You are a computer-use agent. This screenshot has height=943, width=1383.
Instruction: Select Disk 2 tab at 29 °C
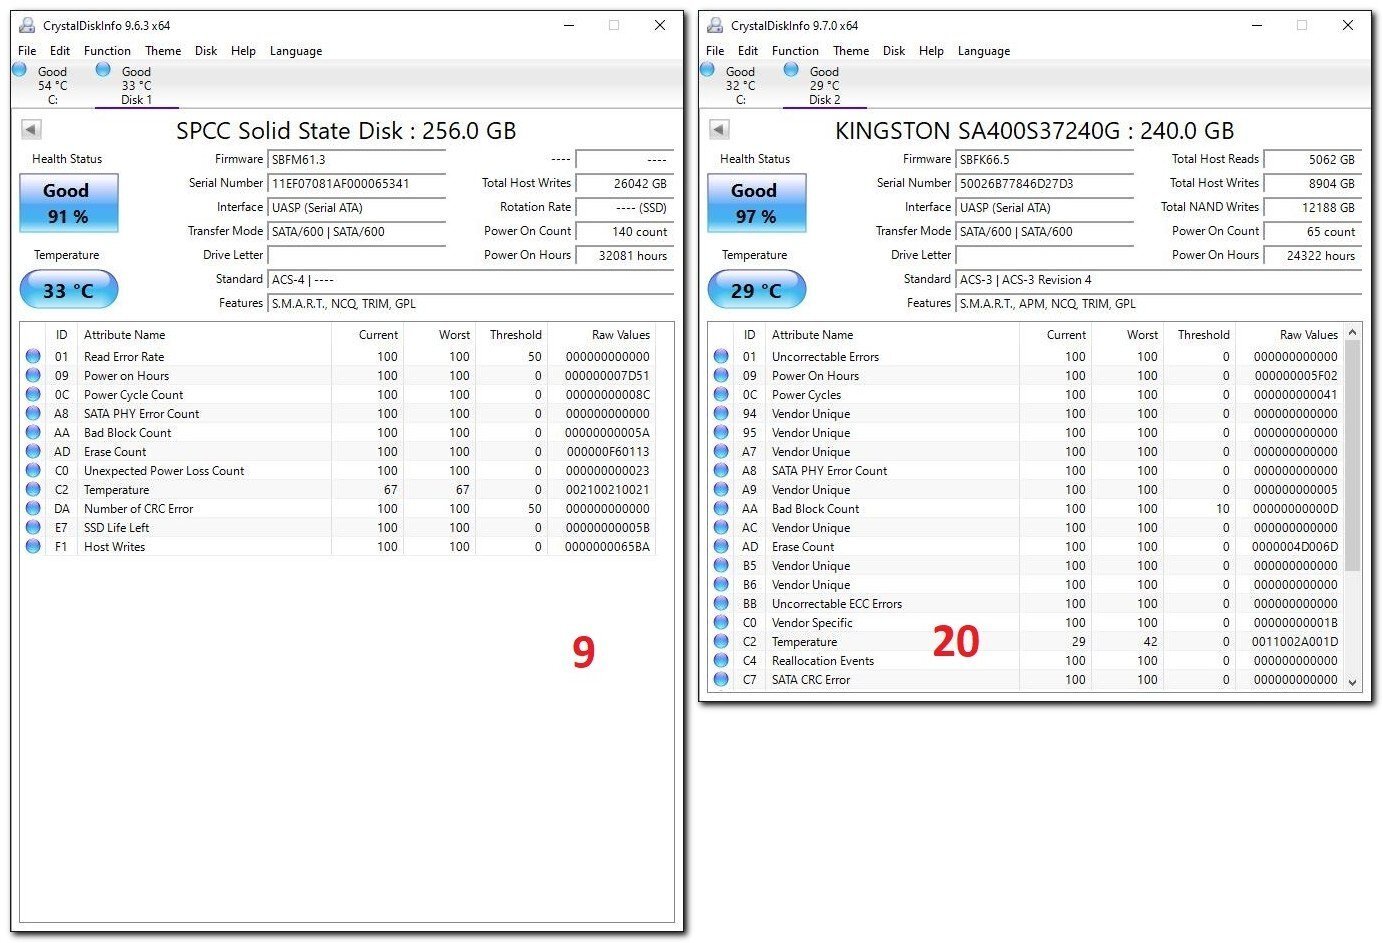pos(824,85)
